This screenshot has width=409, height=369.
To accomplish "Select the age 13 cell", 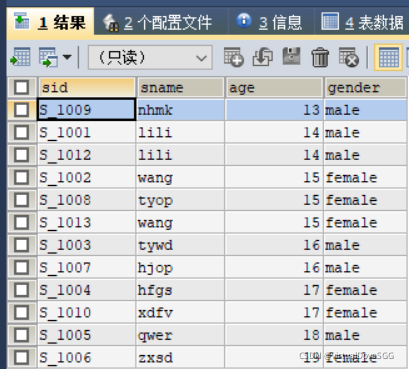I will click(x=274, y=110).
